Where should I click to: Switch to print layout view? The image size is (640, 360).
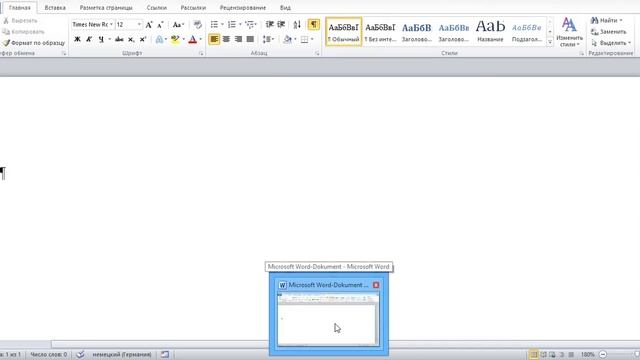click(x=533, y=355)
